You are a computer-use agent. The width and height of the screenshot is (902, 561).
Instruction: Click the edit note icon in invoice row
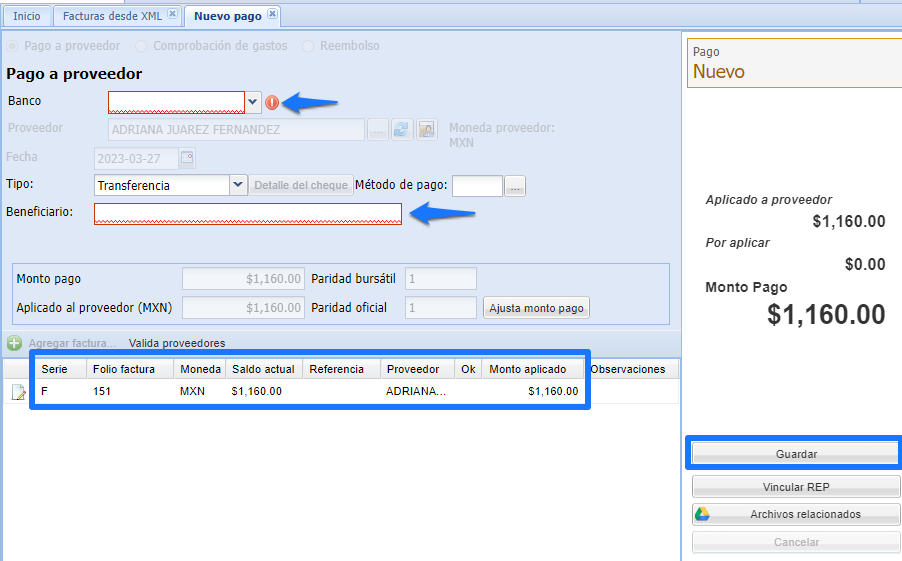(18, 392)
